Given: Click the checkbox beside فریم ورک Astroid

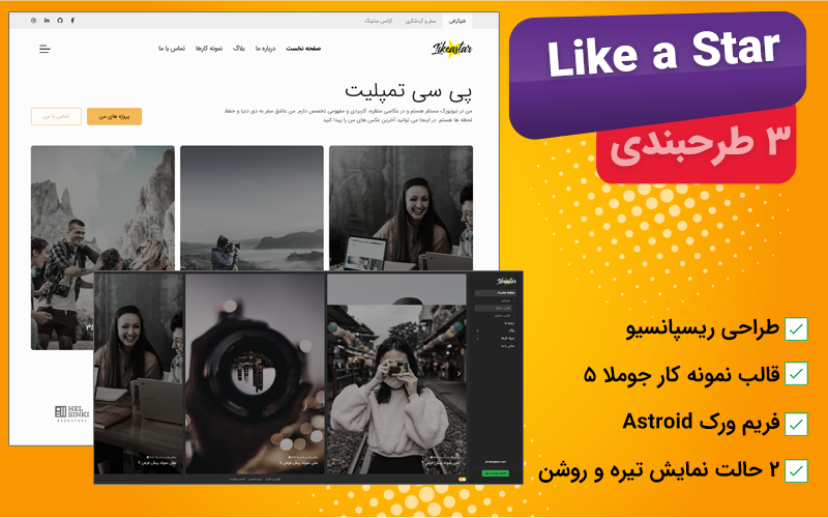Looking at the screenshot, I should (x=796, y=423).
